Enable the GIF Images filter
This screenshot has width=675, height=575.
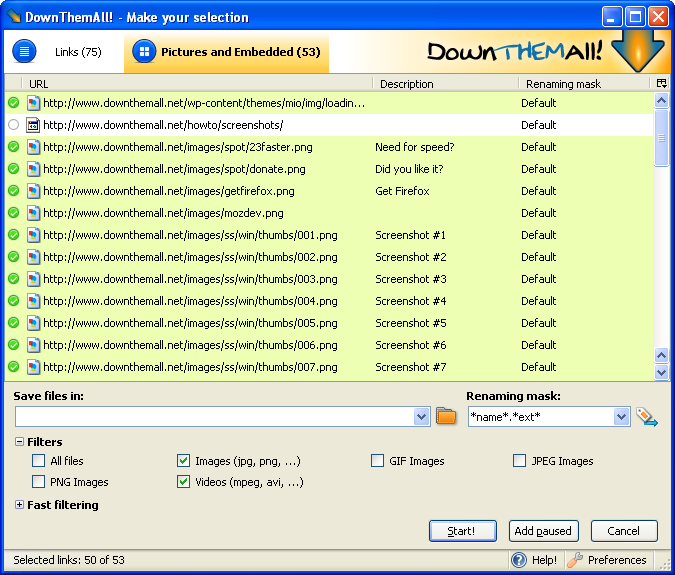point(378,461)
